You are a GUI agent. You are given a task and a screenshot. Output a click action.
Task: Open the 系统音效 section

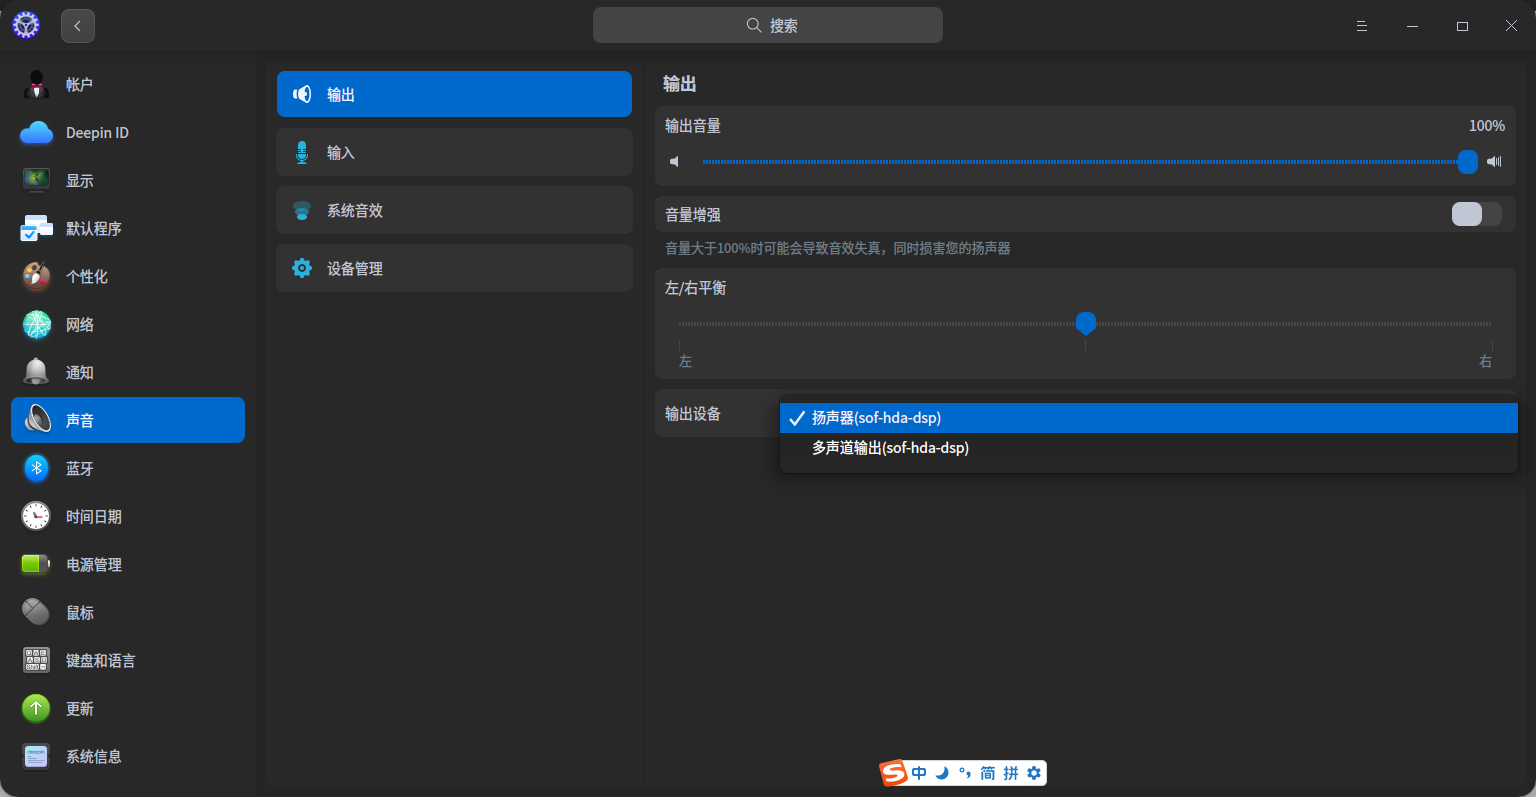(x=454, y=210)
